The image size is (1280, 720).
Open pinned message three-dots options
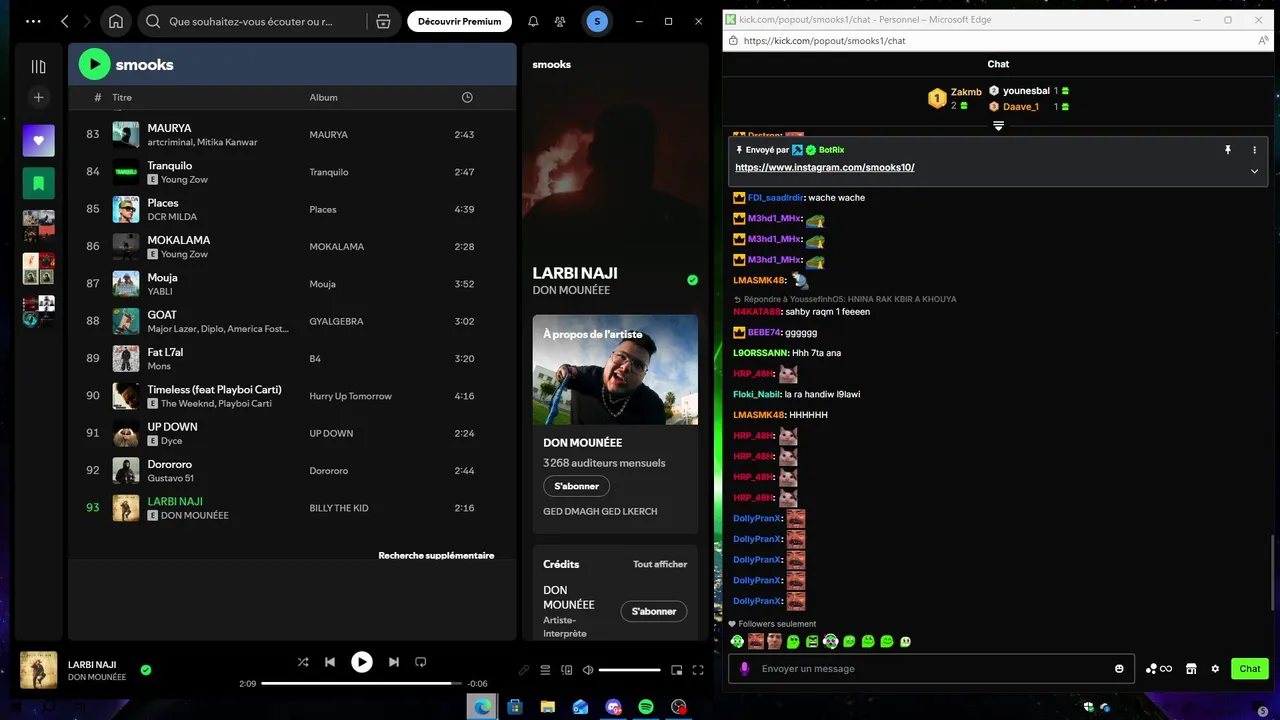click(x=1254, y=149)
